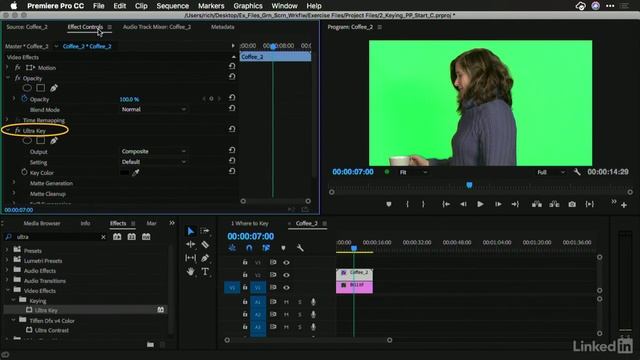Toggle animation stopwatch for Key Color
Image resolution: width=640 pixels, height=360 pixels.
click(x=24, y=172)
